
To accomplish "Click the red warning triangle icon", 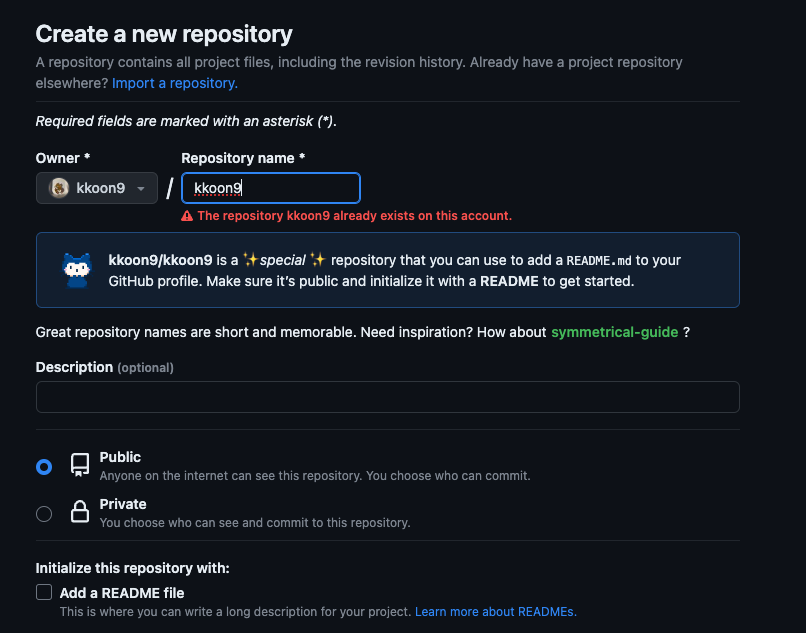I will click(187, 216).
